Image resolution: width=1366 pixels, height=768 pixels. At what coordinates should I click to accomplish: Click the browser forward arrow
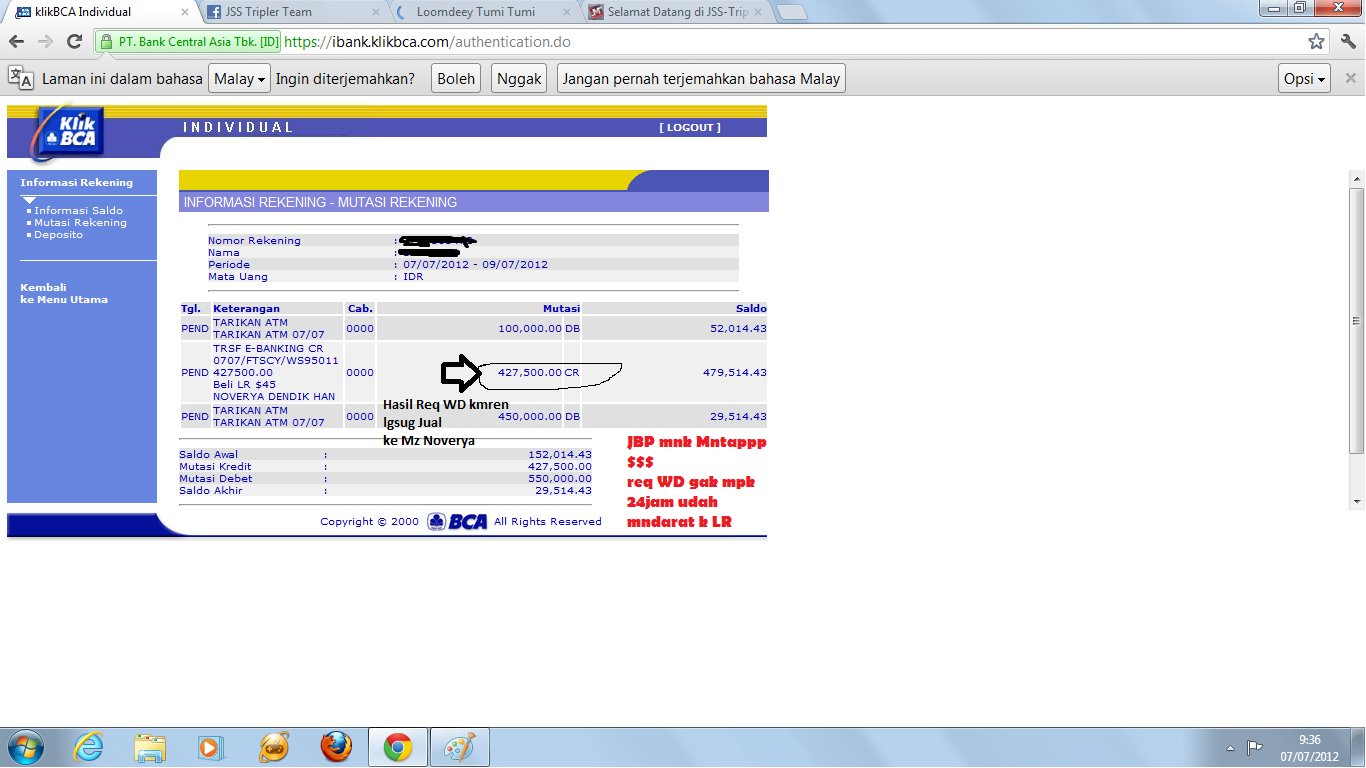pyautogui.click(x=45, y=42)
